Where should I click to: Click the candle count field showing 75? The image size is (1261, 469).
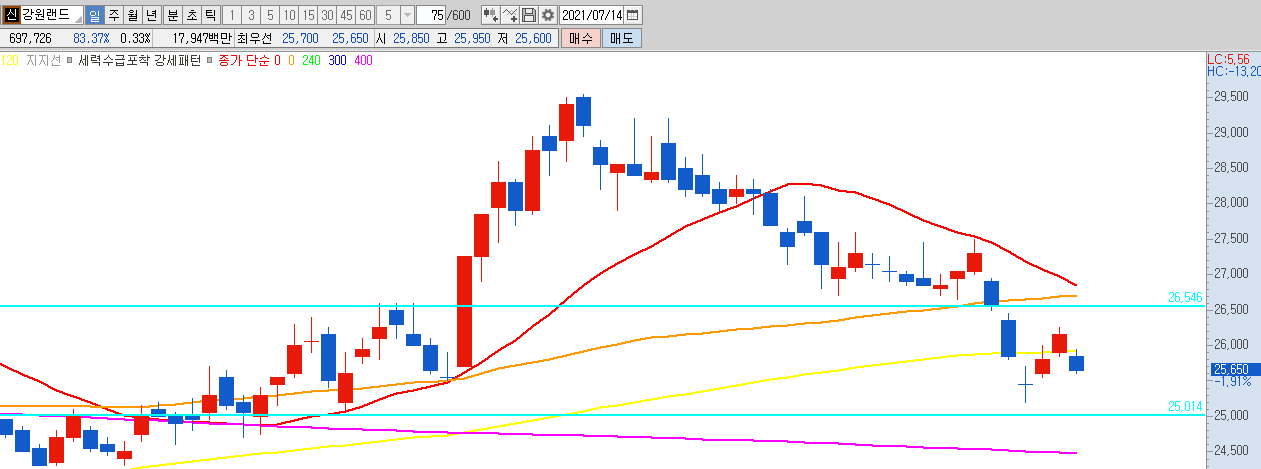[x=431, y=15]
